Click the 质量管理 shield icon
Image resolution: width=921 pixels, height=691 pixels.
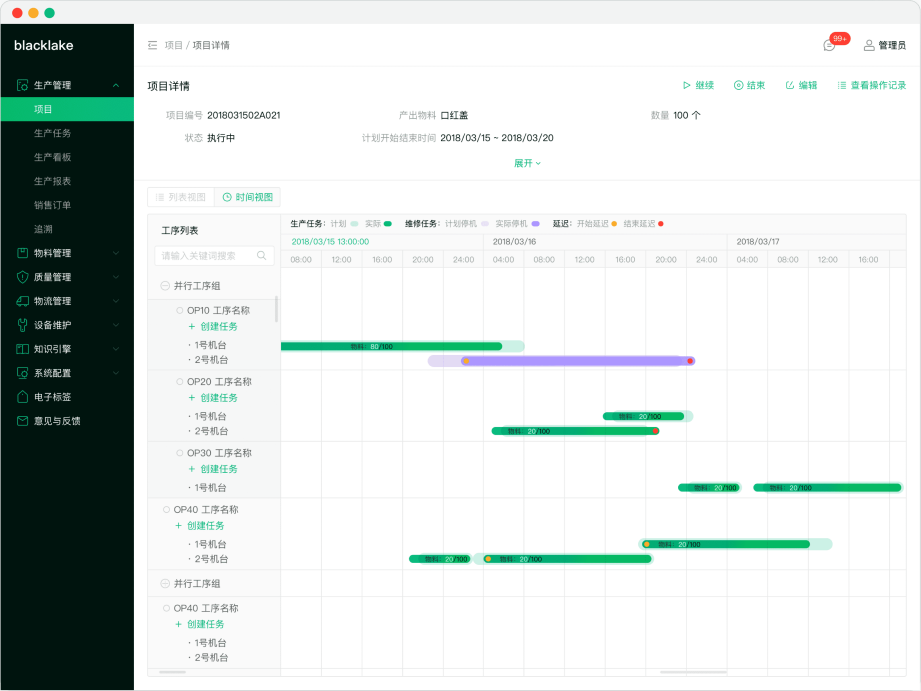22,277
